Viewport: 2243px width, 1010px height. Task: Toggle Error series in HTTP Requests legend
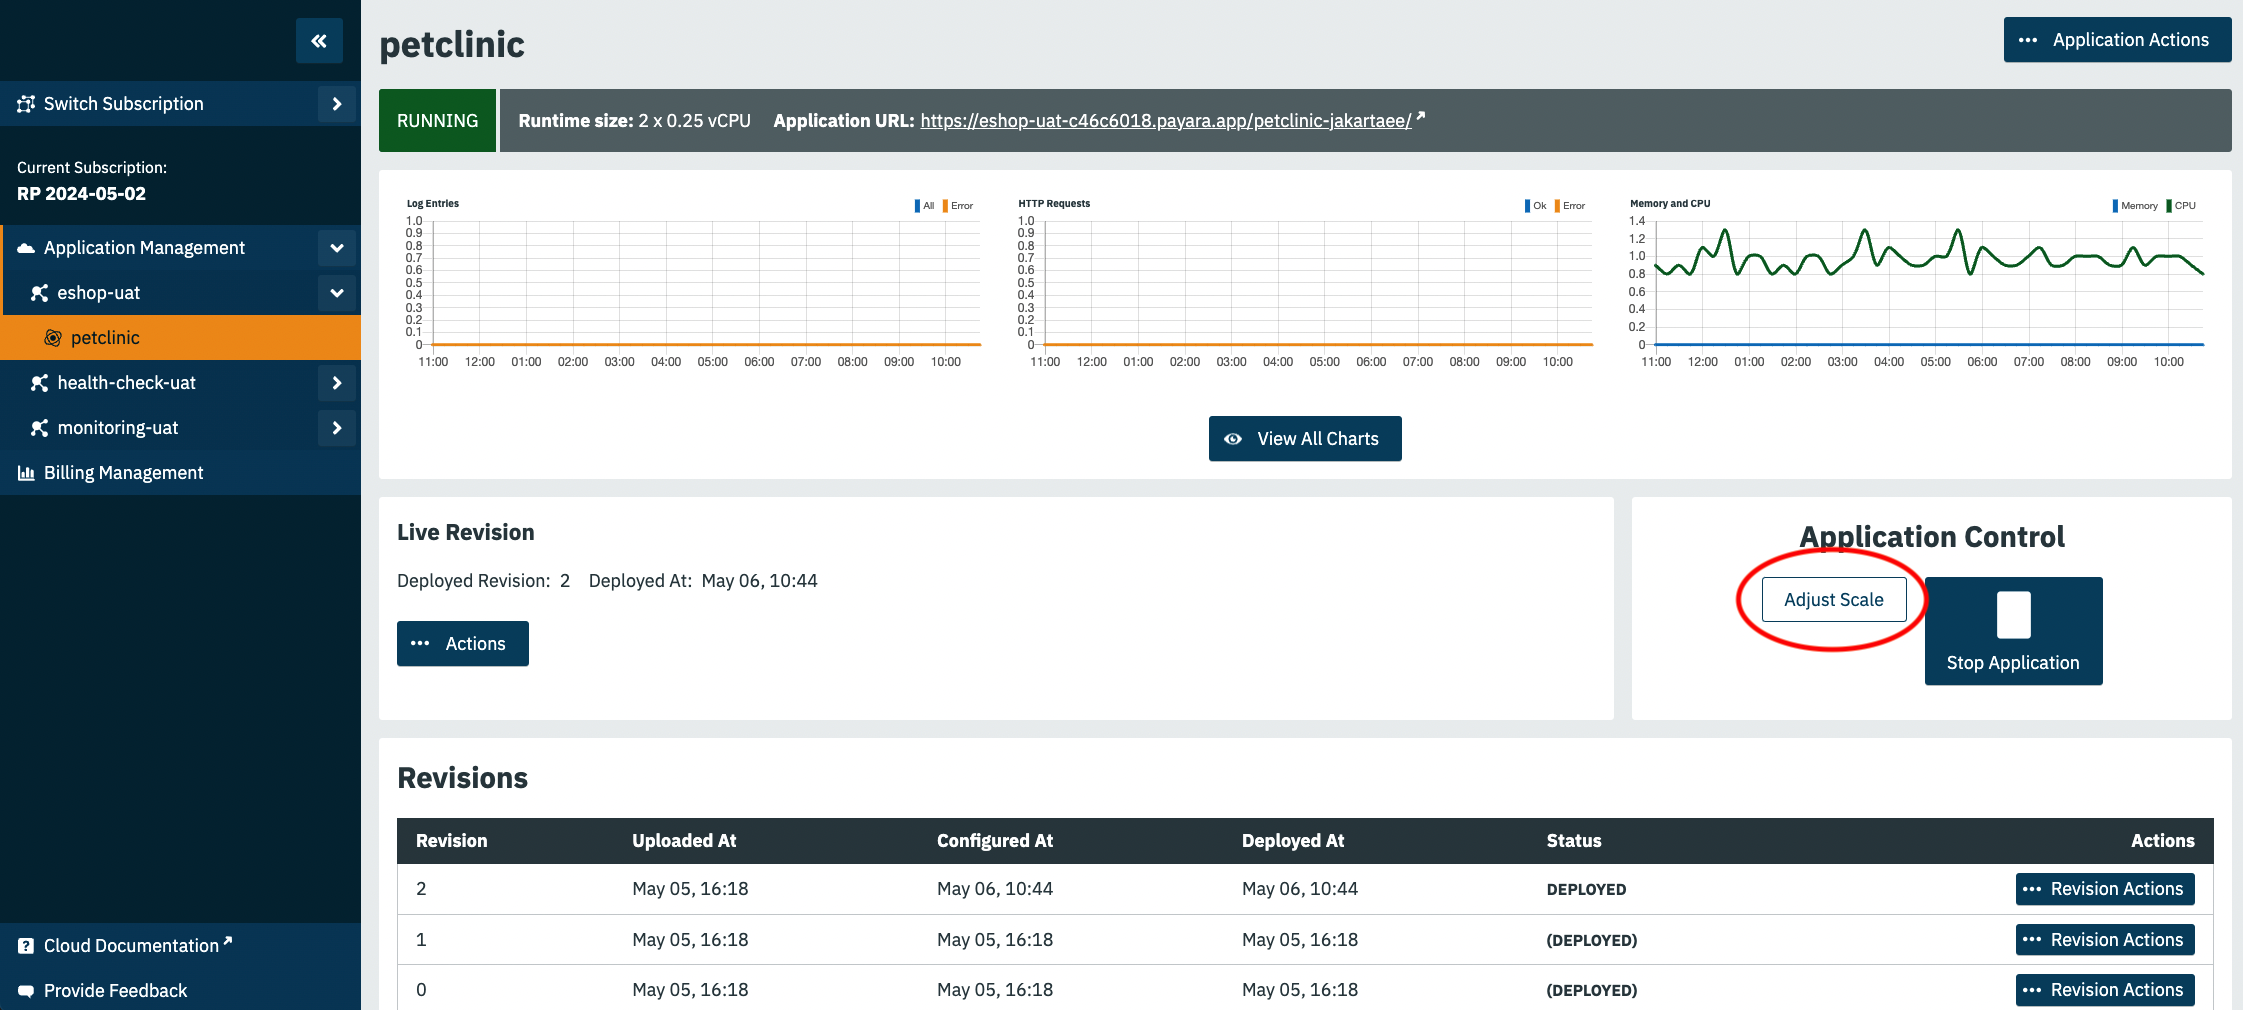point(1570,206)
